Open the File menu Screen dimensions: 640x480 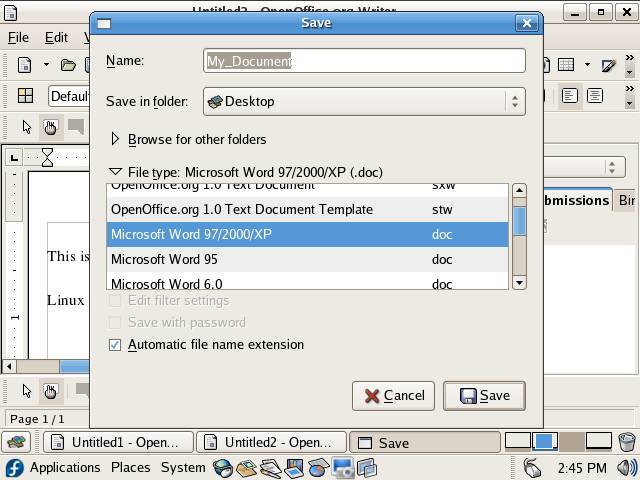tap(18, 37)
